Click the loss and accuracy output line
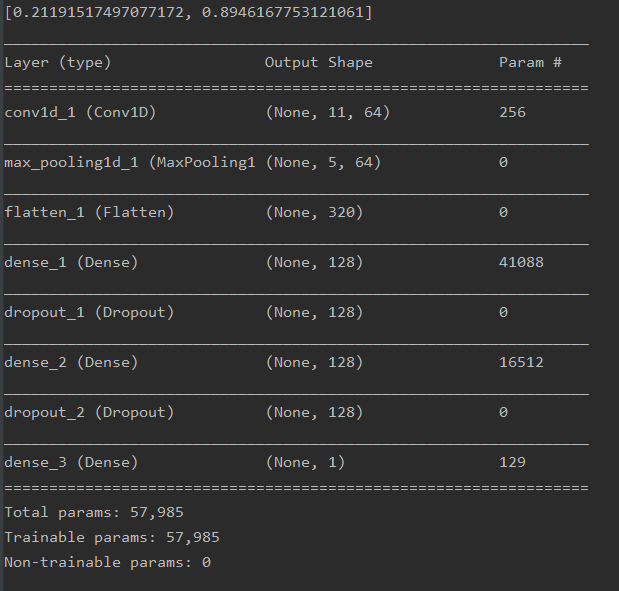Image resolution: width=619 pixels, height=591 pixels. pyautogui.click(x=189, y=12)
